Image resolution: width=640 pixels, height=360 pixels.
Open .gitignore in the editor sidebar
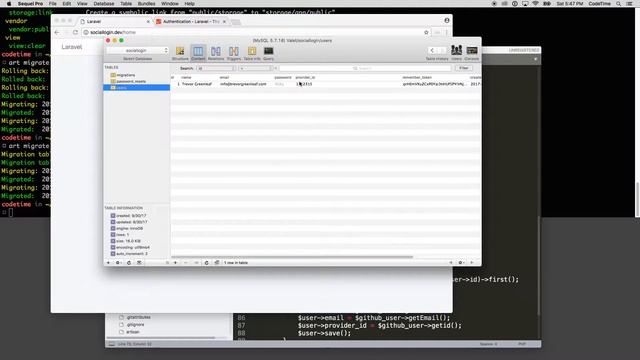pos(135,324)
